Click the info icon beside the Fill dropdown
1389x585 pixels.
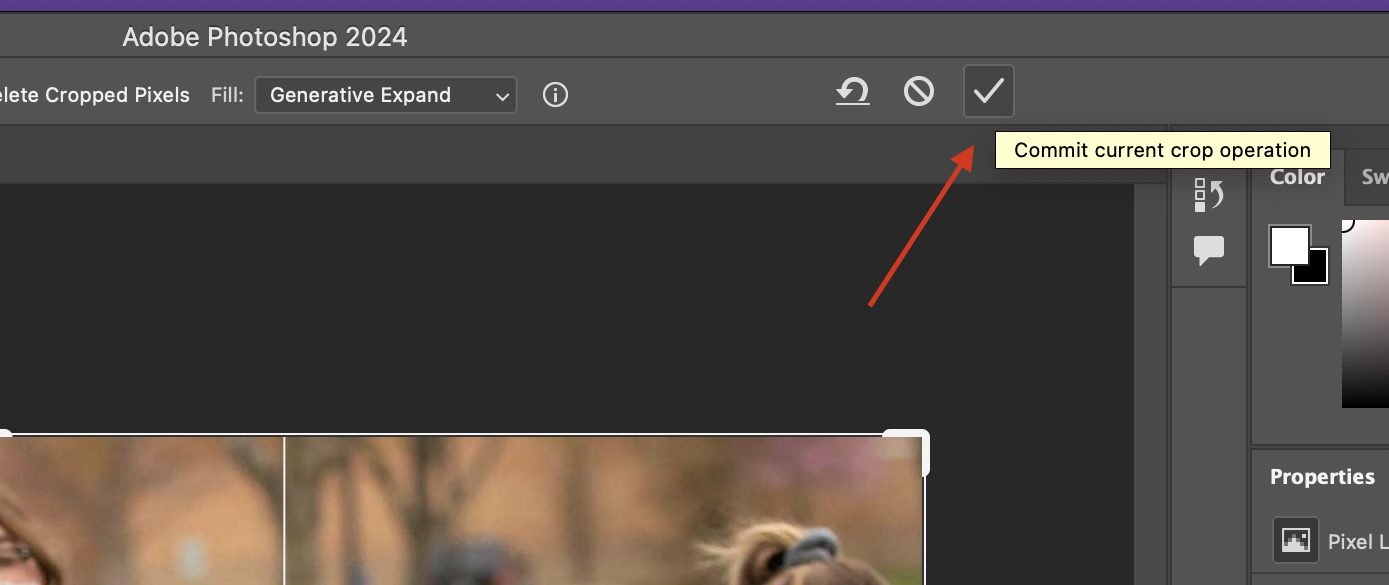555,95
